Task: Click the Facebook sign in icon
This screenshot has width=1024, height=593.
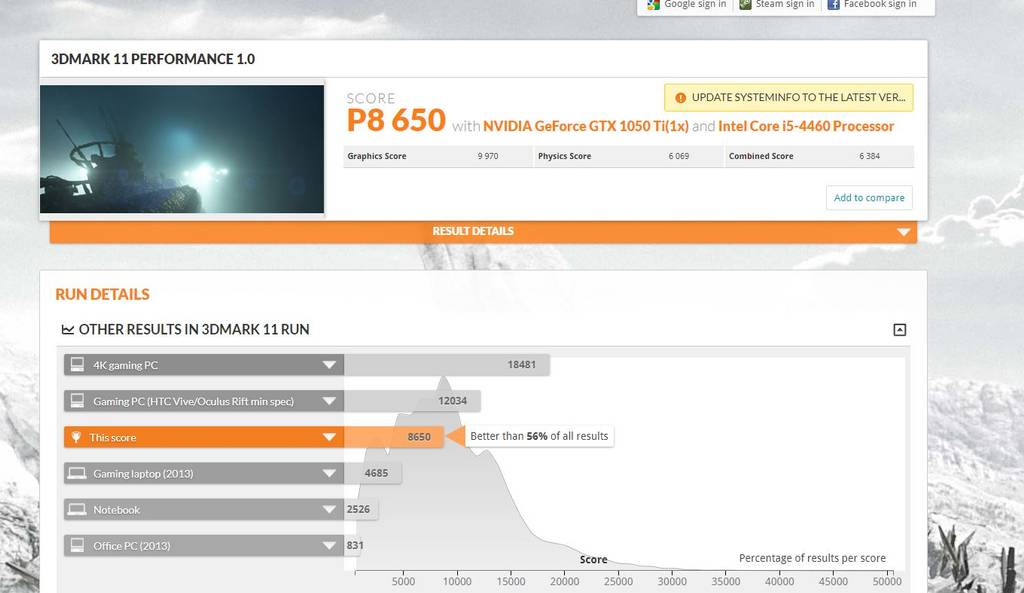Action: point(833,5)
